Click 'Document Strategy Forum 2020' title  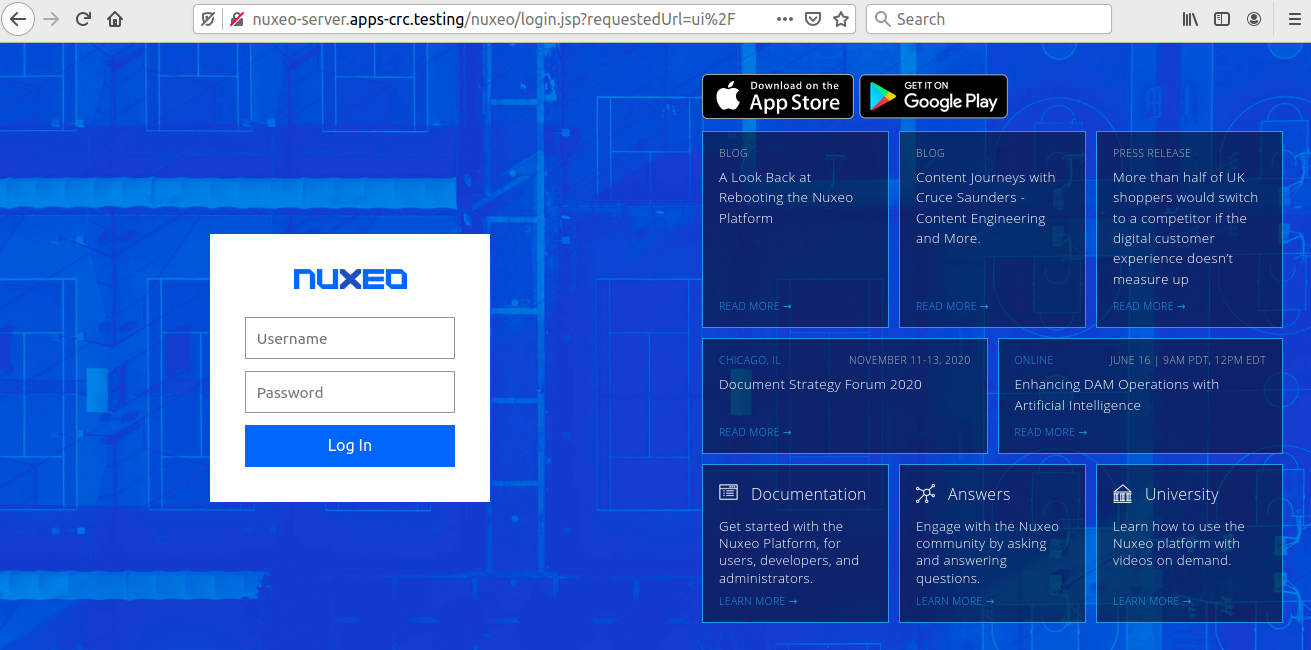pos(820,384)
